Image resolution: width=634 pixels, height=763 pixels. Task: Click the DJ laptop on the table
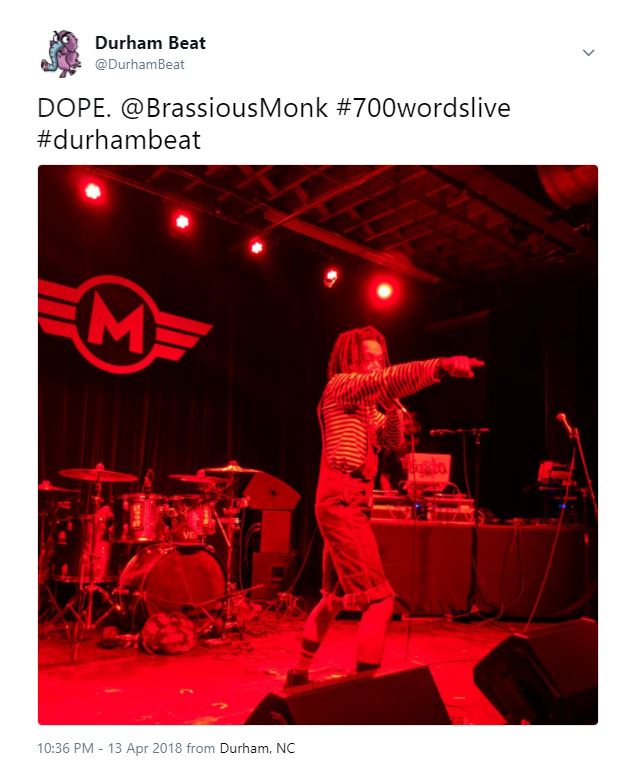coord(428,470)
